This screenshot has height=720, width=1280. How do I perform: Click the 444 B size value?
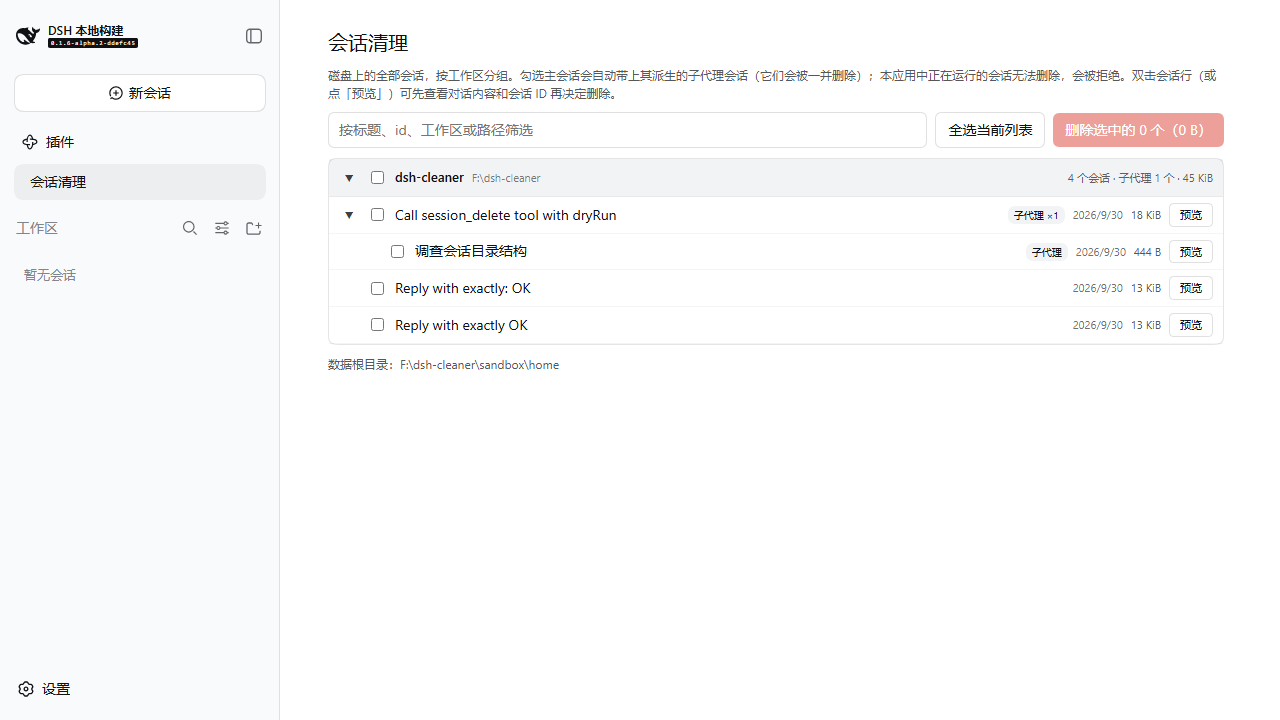tap(1148, 252)
